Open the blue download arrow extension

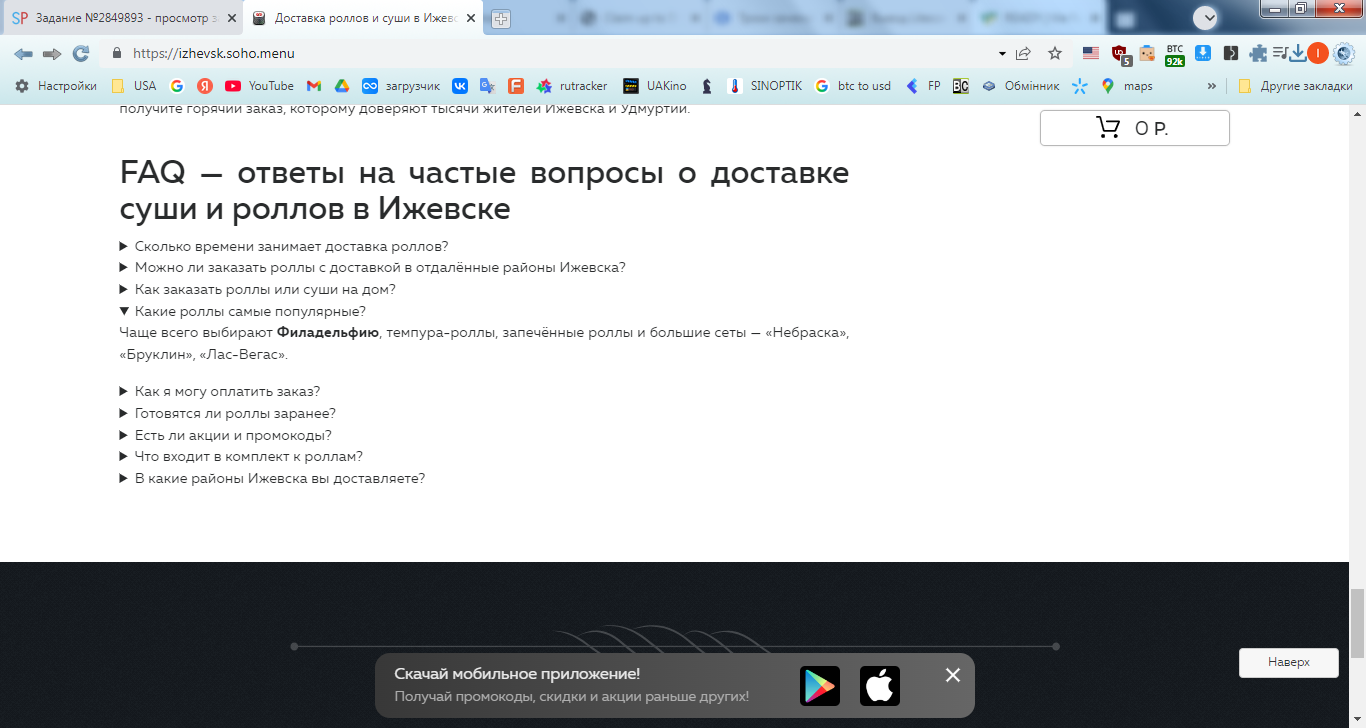[1204, 53]
